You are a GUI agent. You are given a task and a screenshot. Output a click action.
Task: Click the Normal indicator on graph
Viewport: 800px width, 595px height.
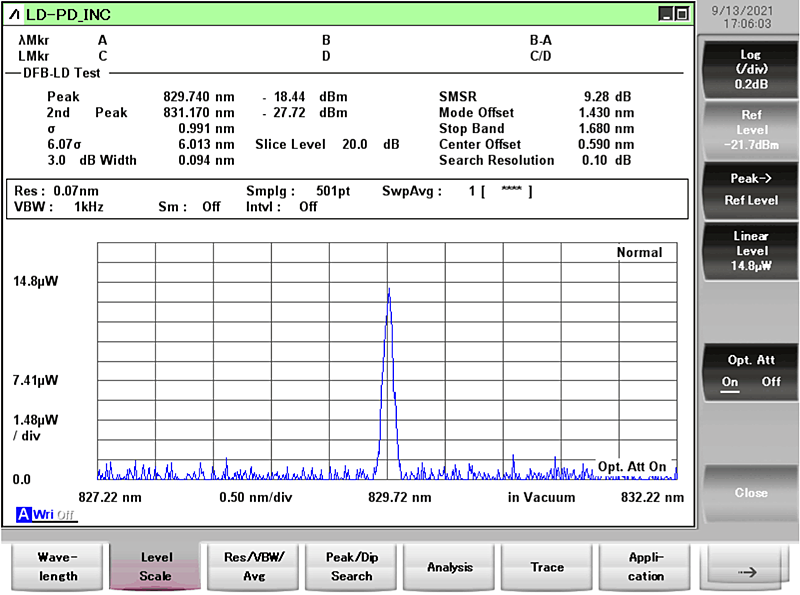[639, 252]
